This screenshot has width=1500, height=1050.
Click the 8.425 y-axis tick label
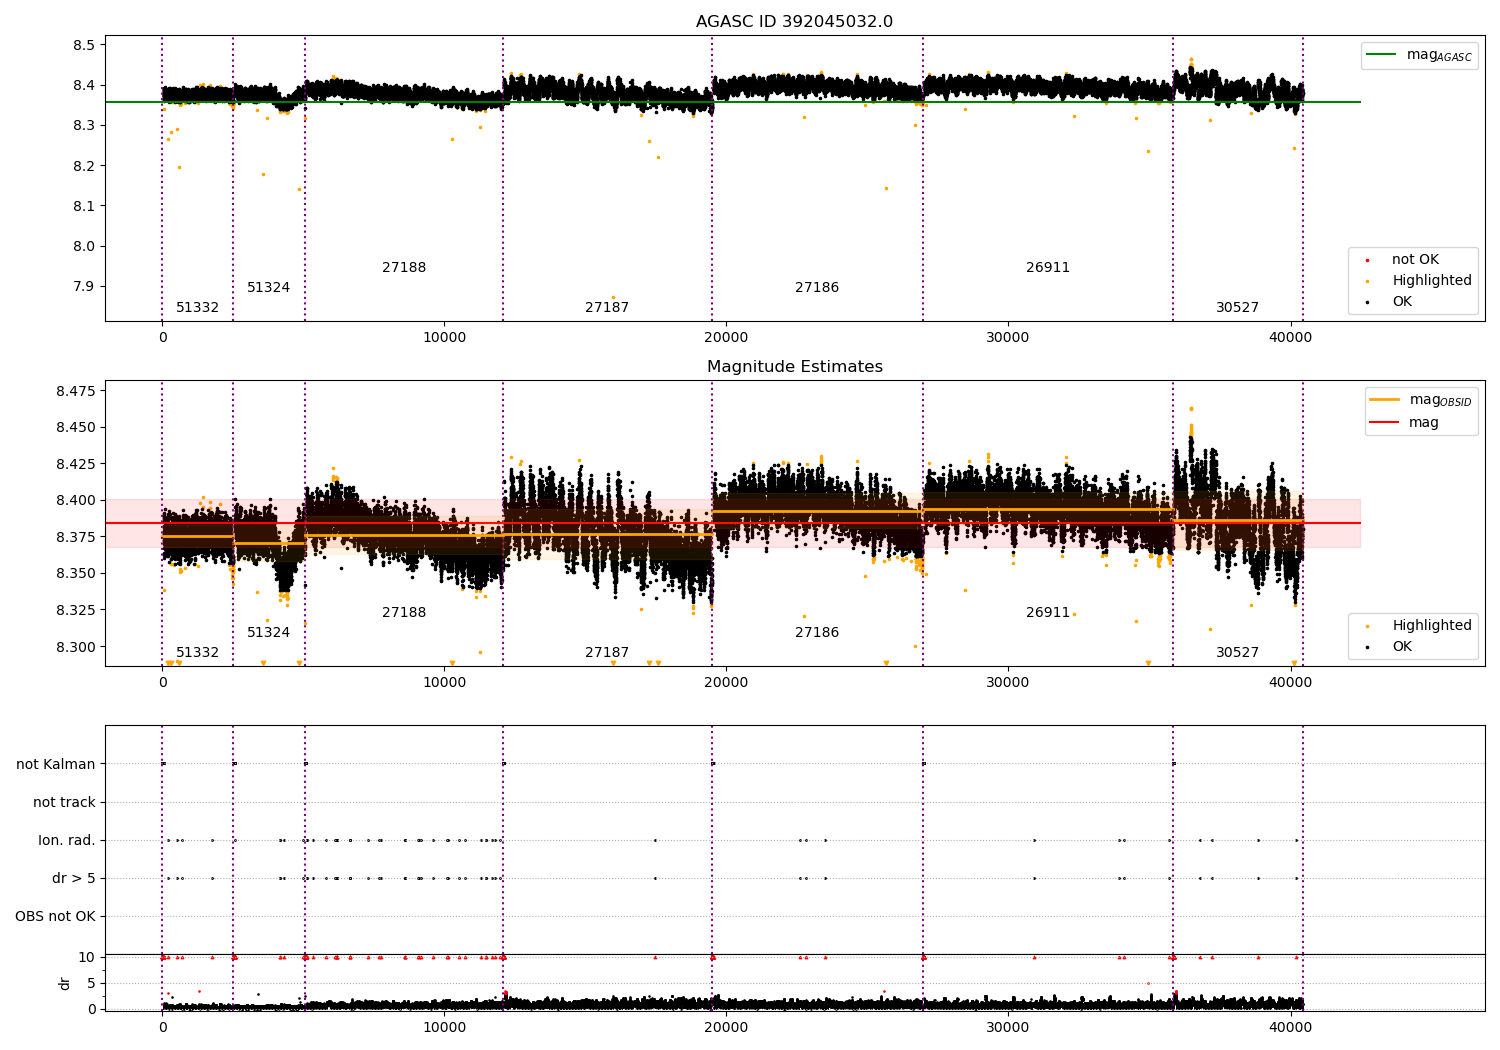click(x=76, y=464)
